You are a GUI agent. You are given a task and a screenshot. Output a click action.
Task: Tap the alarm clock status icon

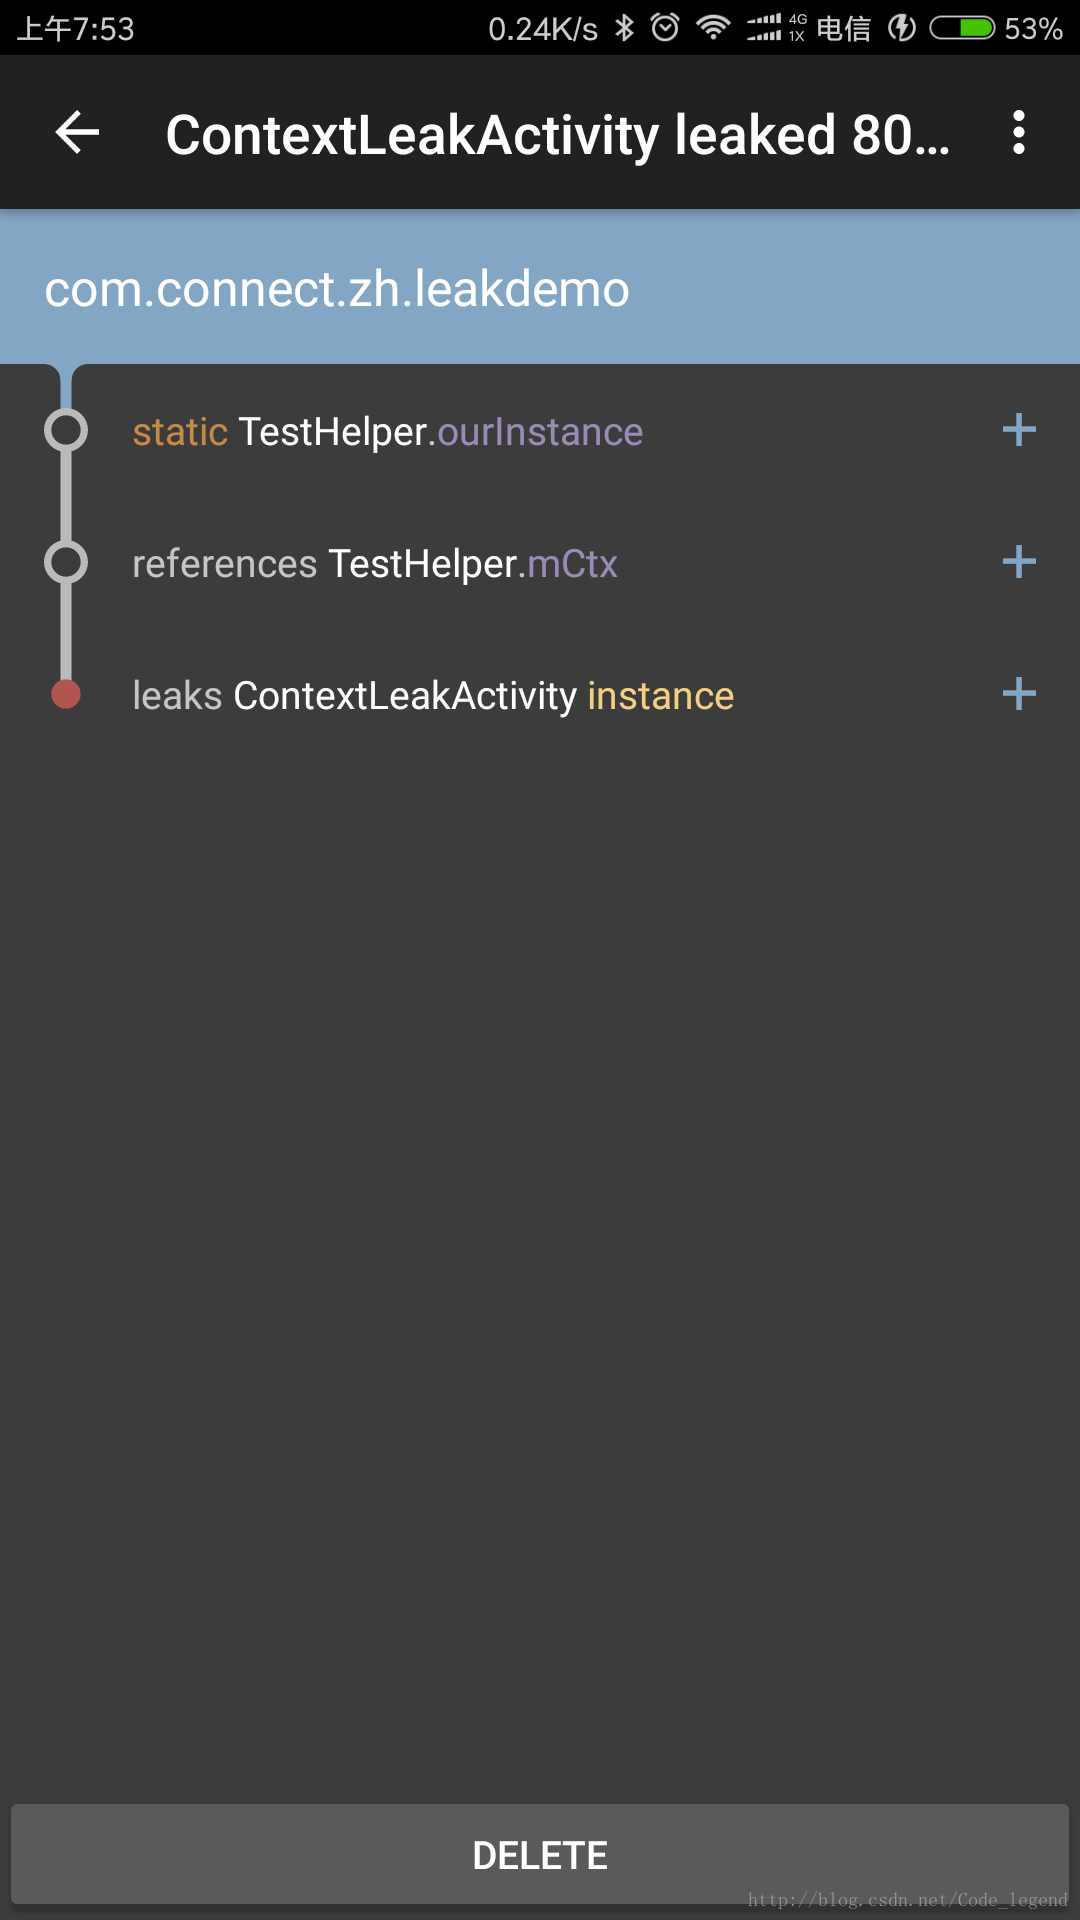[665, 28]
